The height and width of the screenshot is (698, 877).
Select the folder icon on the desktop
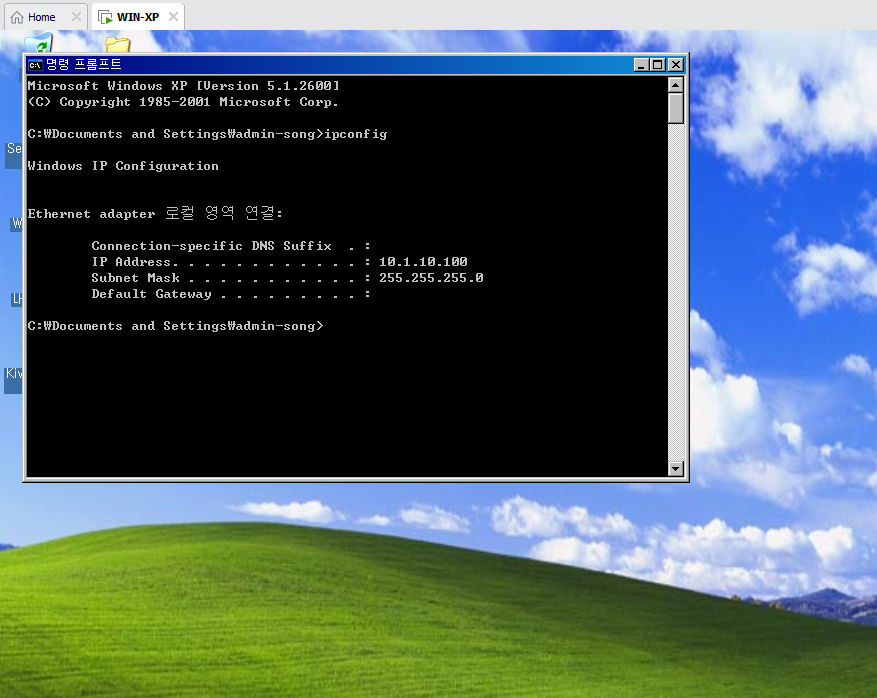click(x=118, y=44)
